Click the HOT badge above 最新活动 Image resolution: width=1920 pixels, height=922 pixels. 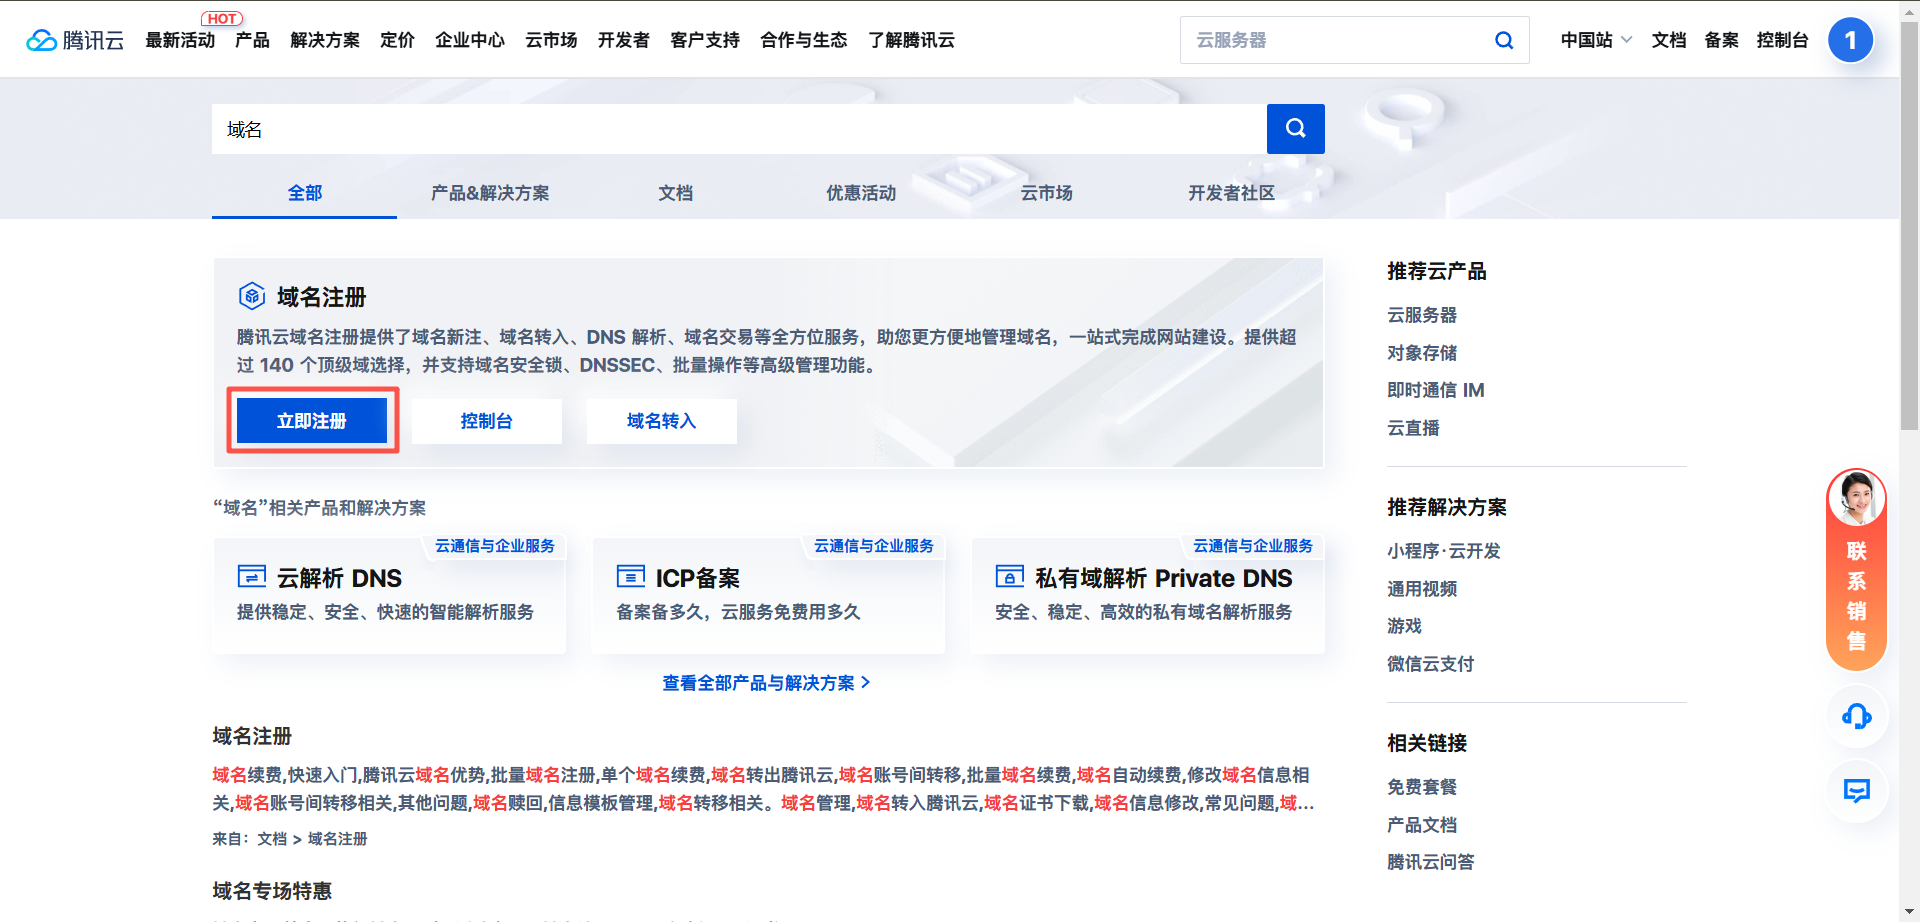[x=222, y=19]
